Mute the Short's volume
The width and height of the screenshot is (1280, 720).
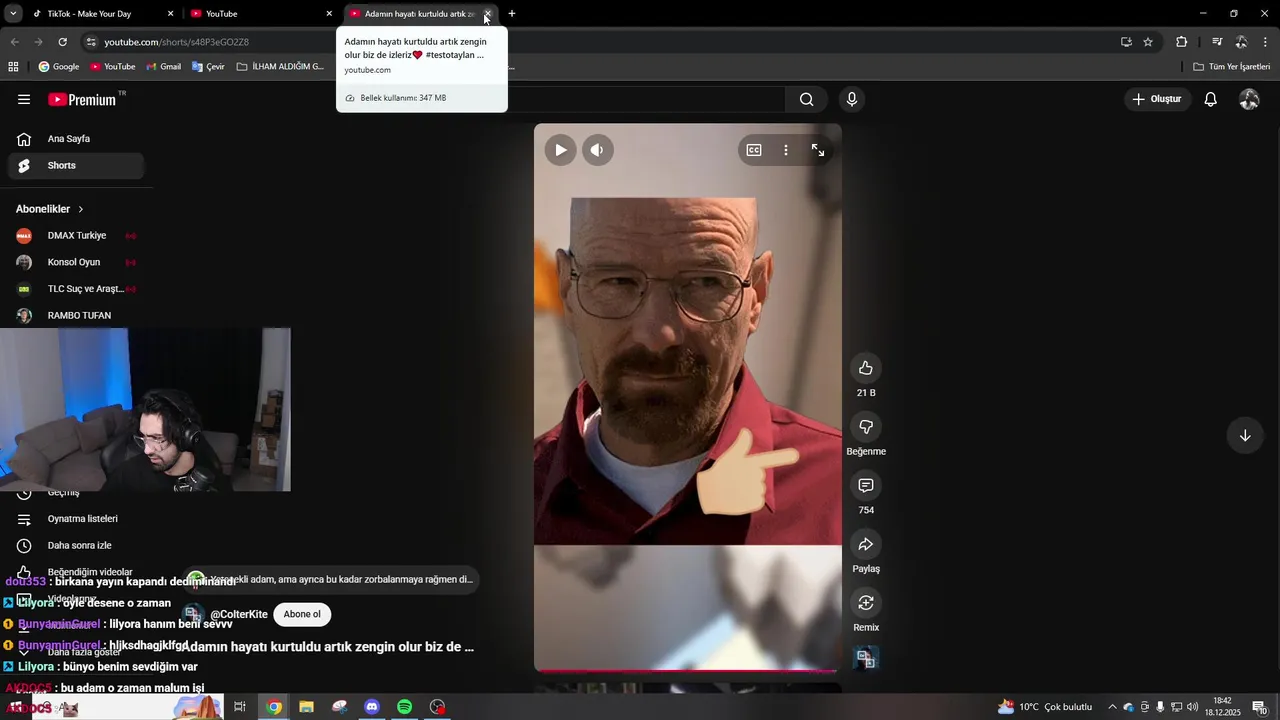tap(597, 150)
